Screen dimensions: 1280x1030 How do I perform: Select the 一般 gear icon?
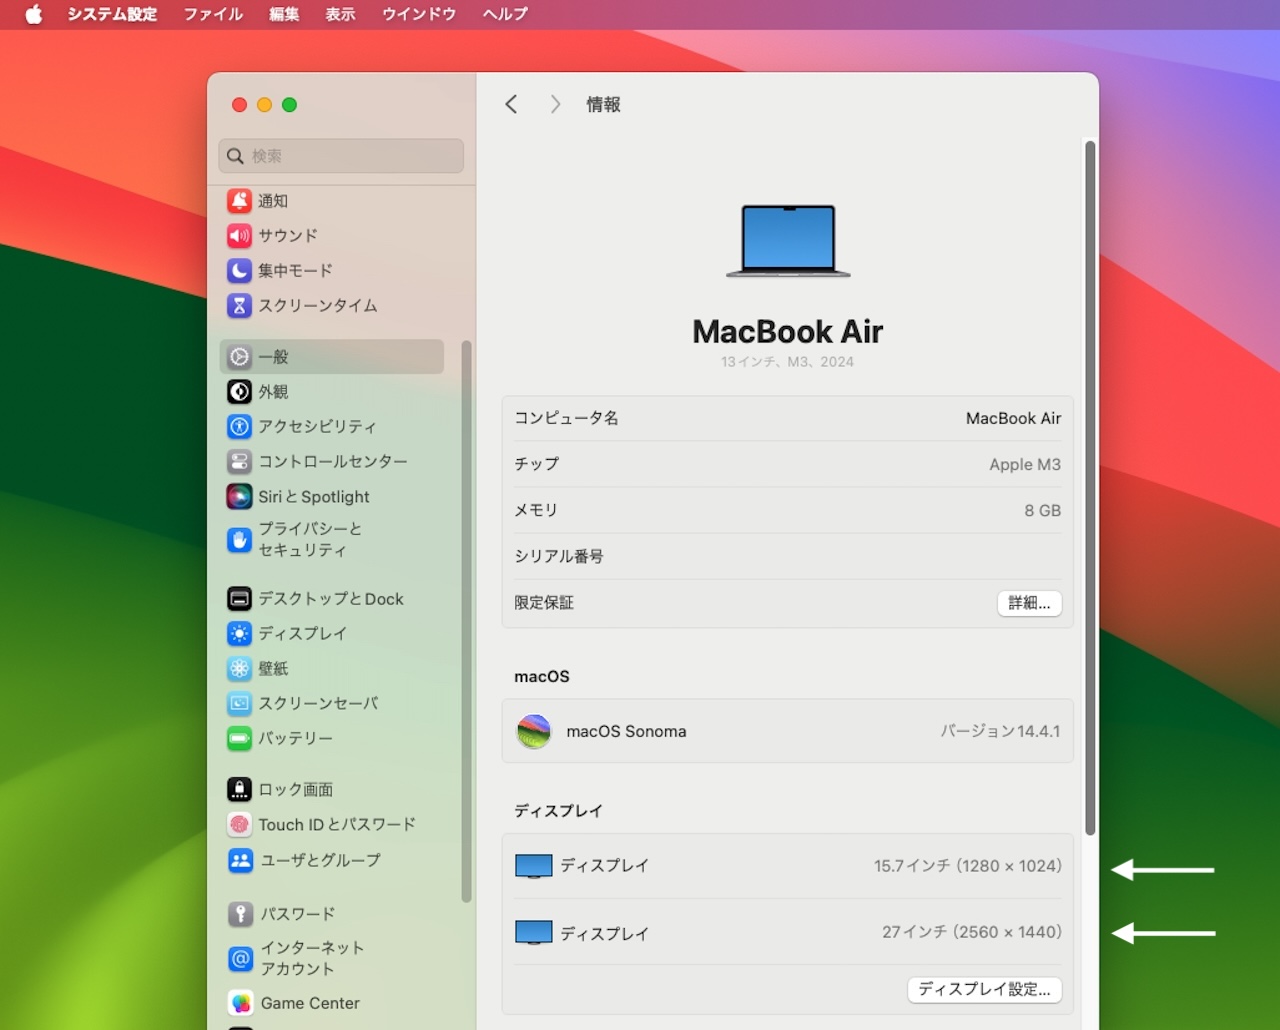[239, 357]
